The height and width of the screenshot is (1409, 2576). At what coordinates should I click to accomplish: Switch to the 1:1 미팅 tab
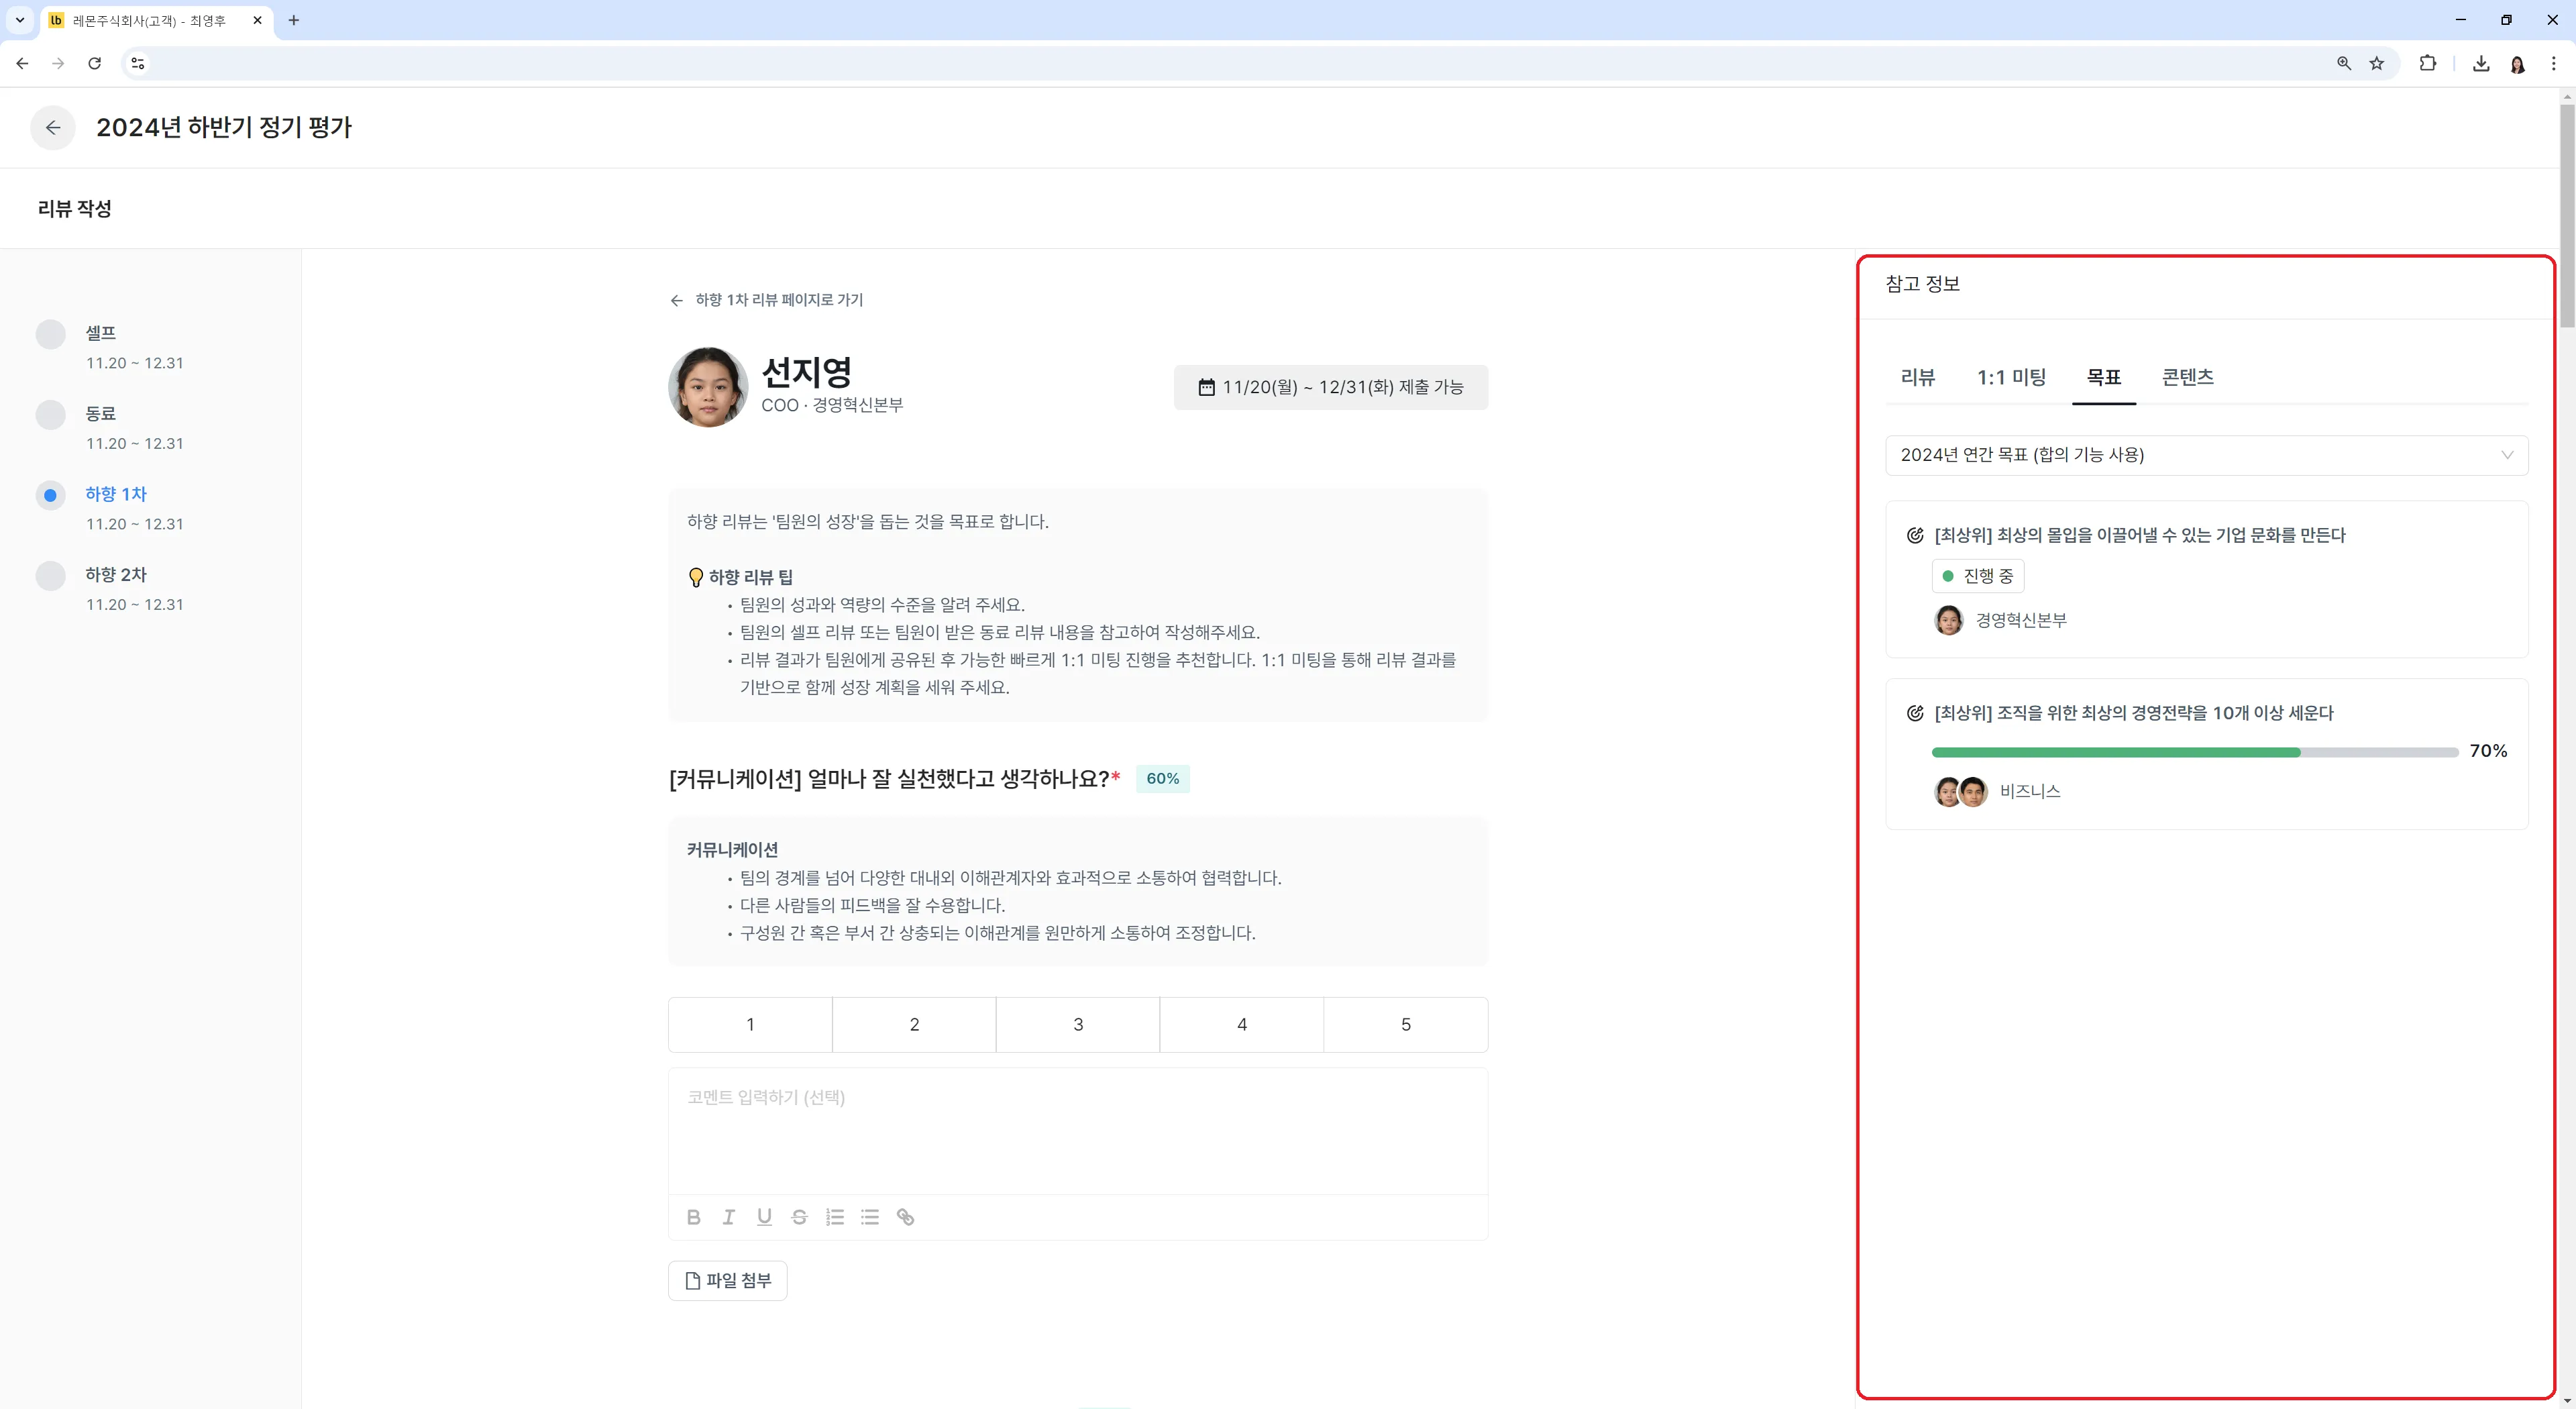coord(2011,377)
